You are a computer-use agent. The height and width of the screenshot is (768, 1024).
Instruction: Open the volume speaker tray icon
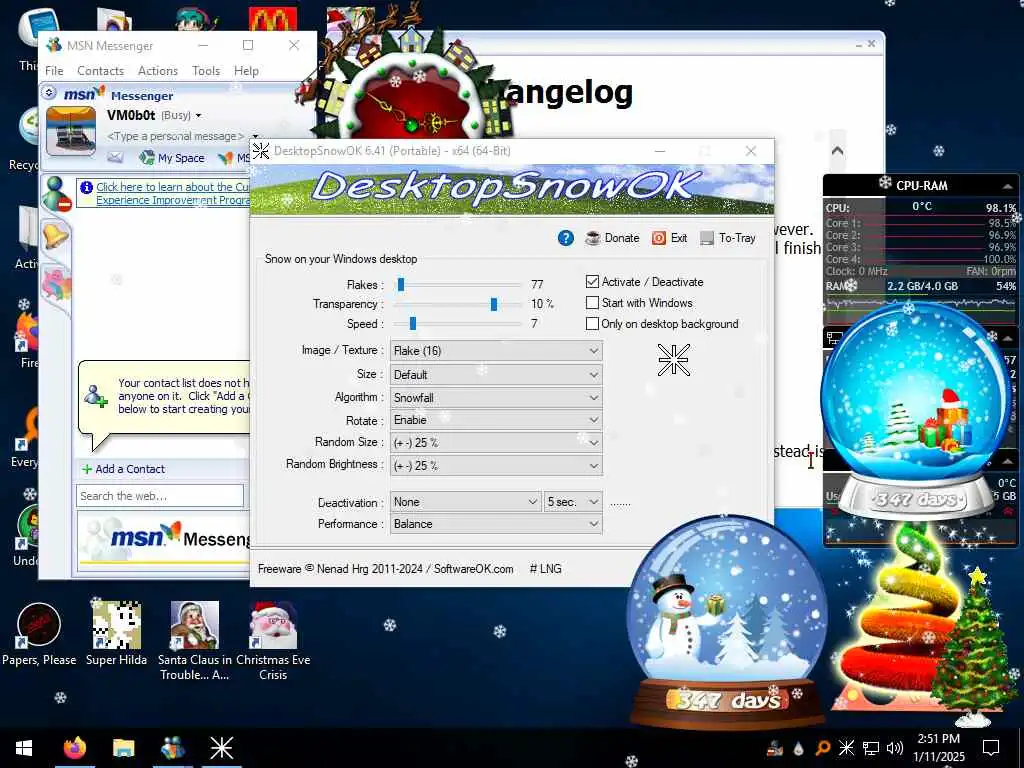pyautogui.click(x=895, y=748)
